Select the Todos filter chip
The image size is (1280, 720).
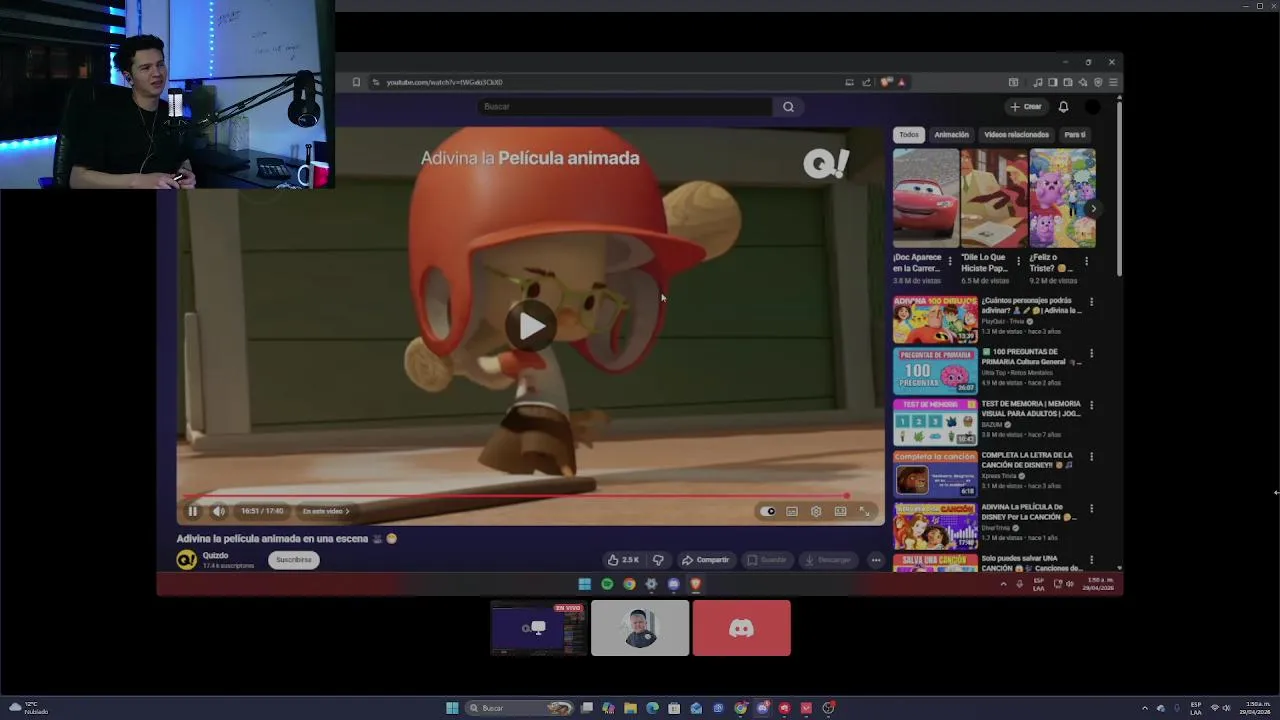(x=908, y=134)
